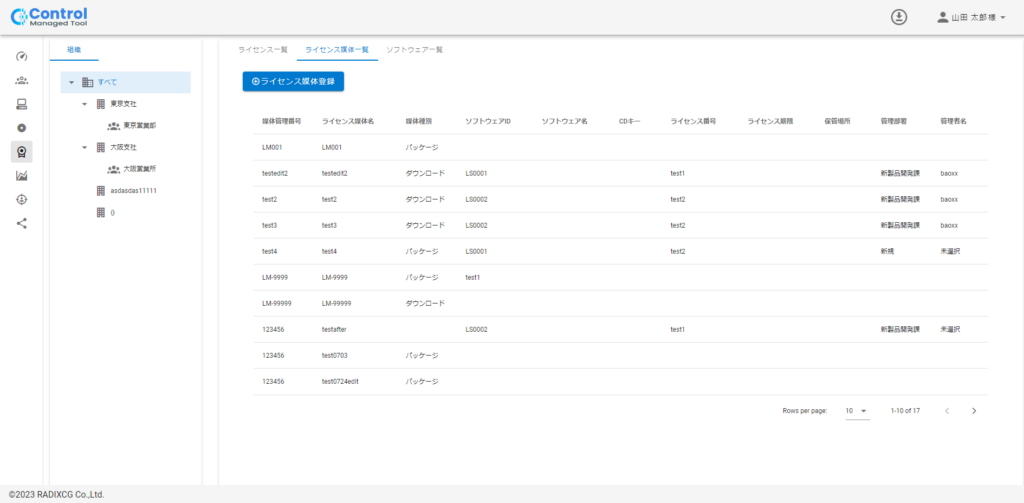This screenshot has height=503, width=1024.
Task: Select 大阪支社 in organization tree
Action: click(125, 147)
